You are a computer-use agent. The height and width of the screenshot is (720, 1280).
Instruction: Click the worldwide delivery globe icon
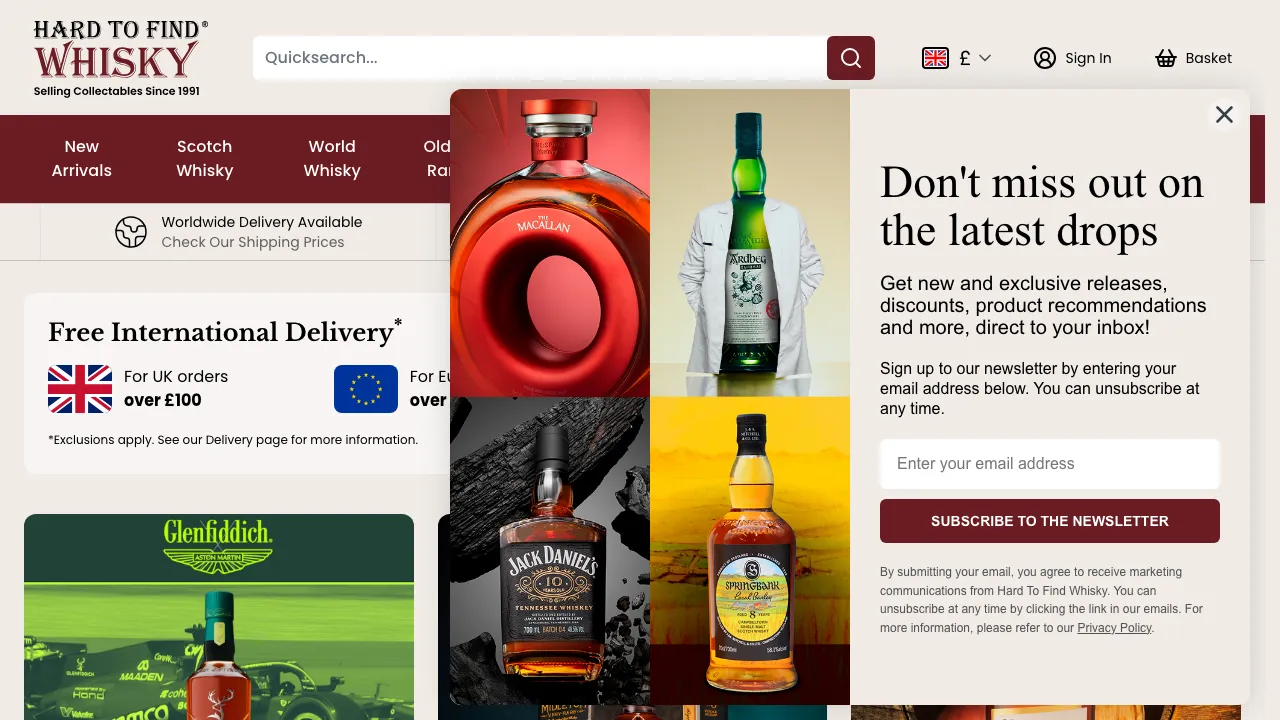[x=131, y=231]
